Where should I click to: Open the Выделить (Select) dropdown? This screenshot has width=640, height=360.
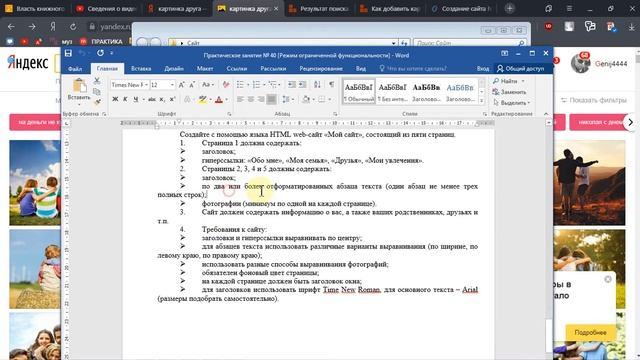click(x=512, y=103)
